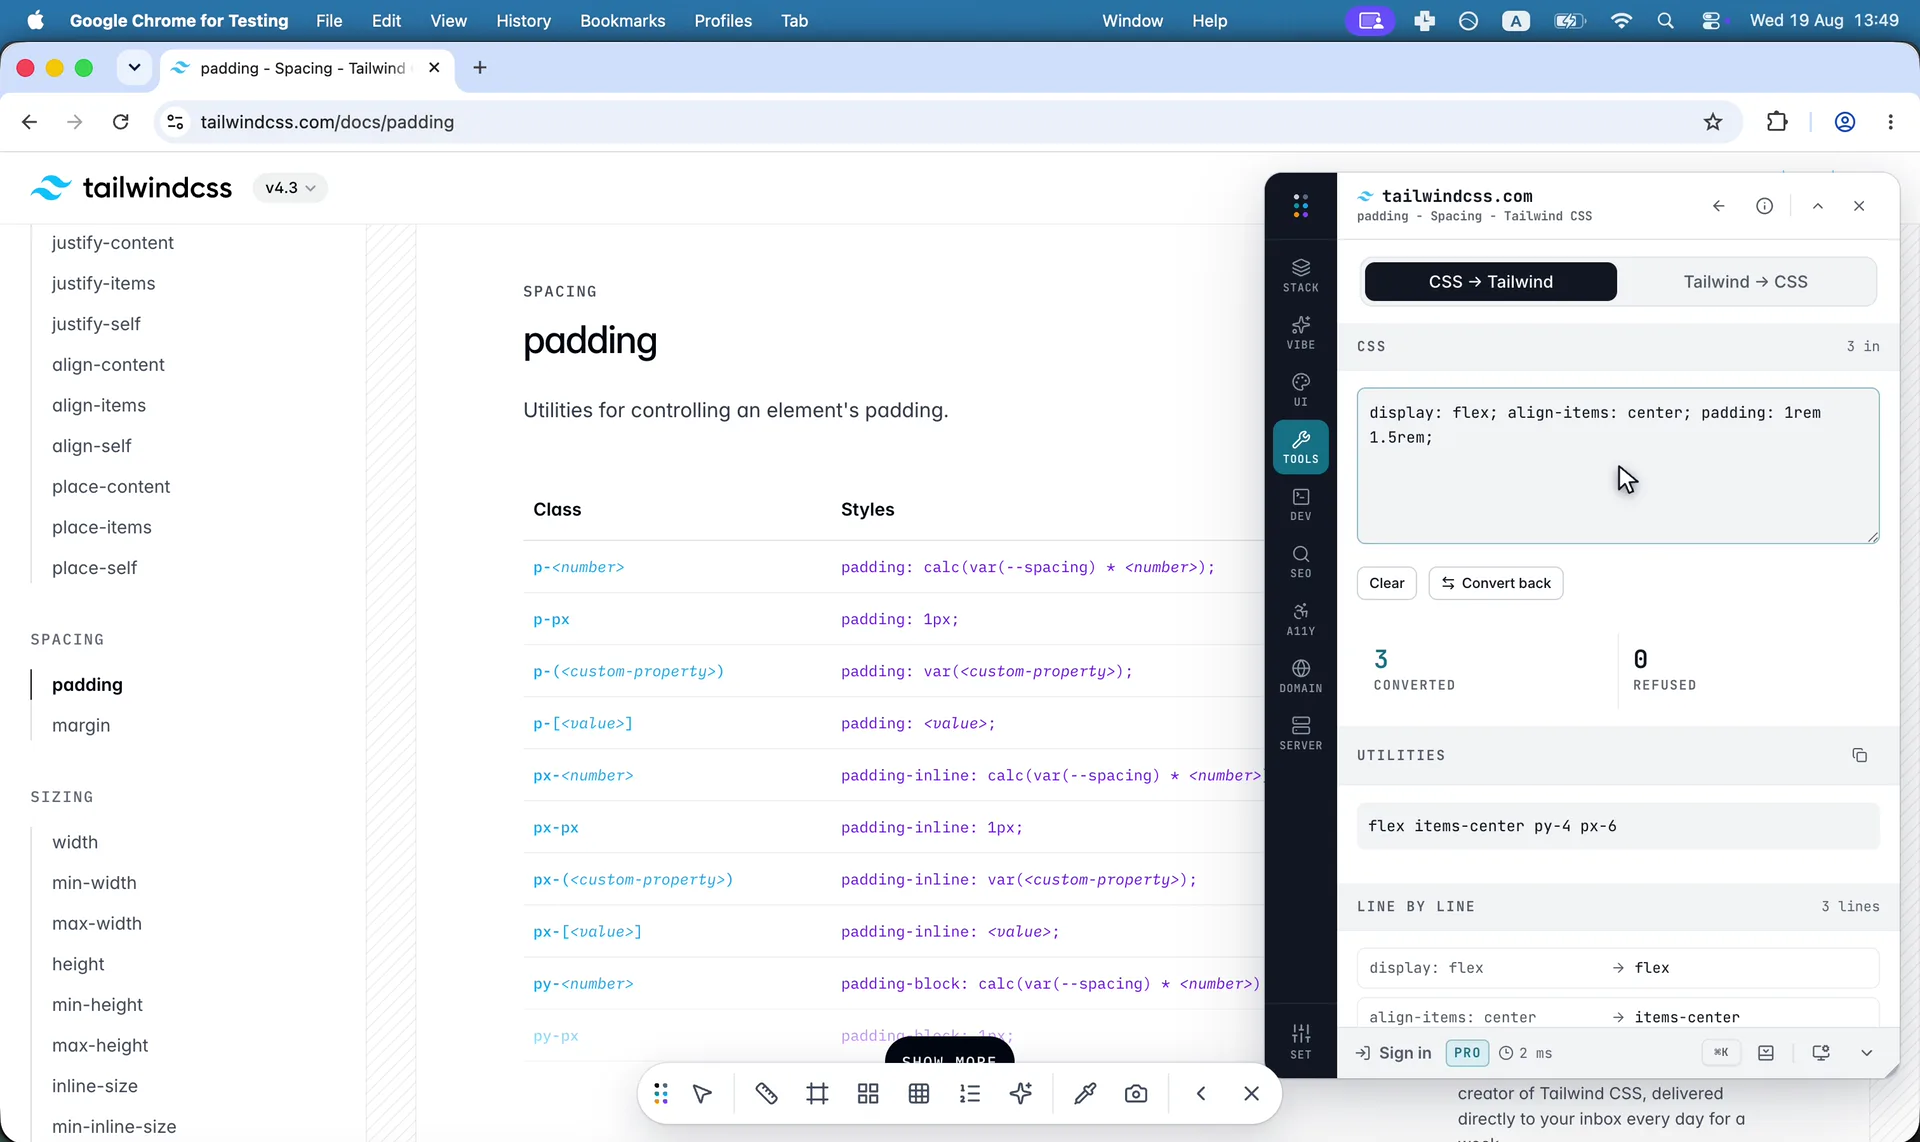This screenshot has width=1920, height=1142.
Task: Open the margin docs link
Action: pyautogui.click(x=81, y=725)
